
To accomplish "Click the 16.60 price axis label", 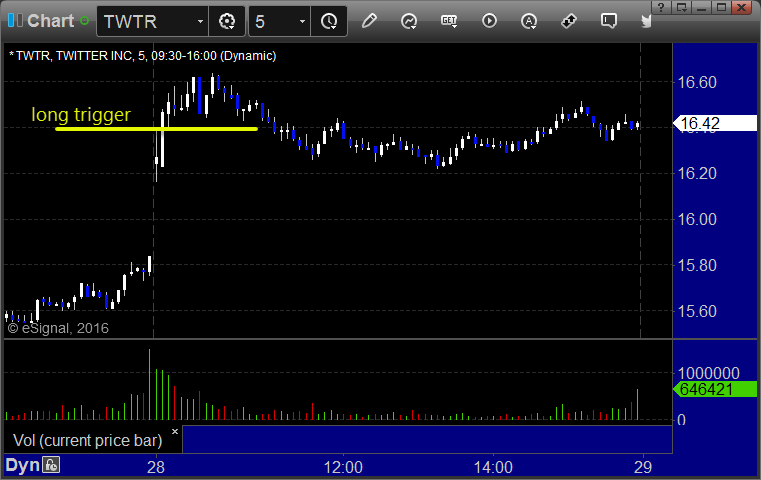I will pyautogui.click(x=697, y=82).
